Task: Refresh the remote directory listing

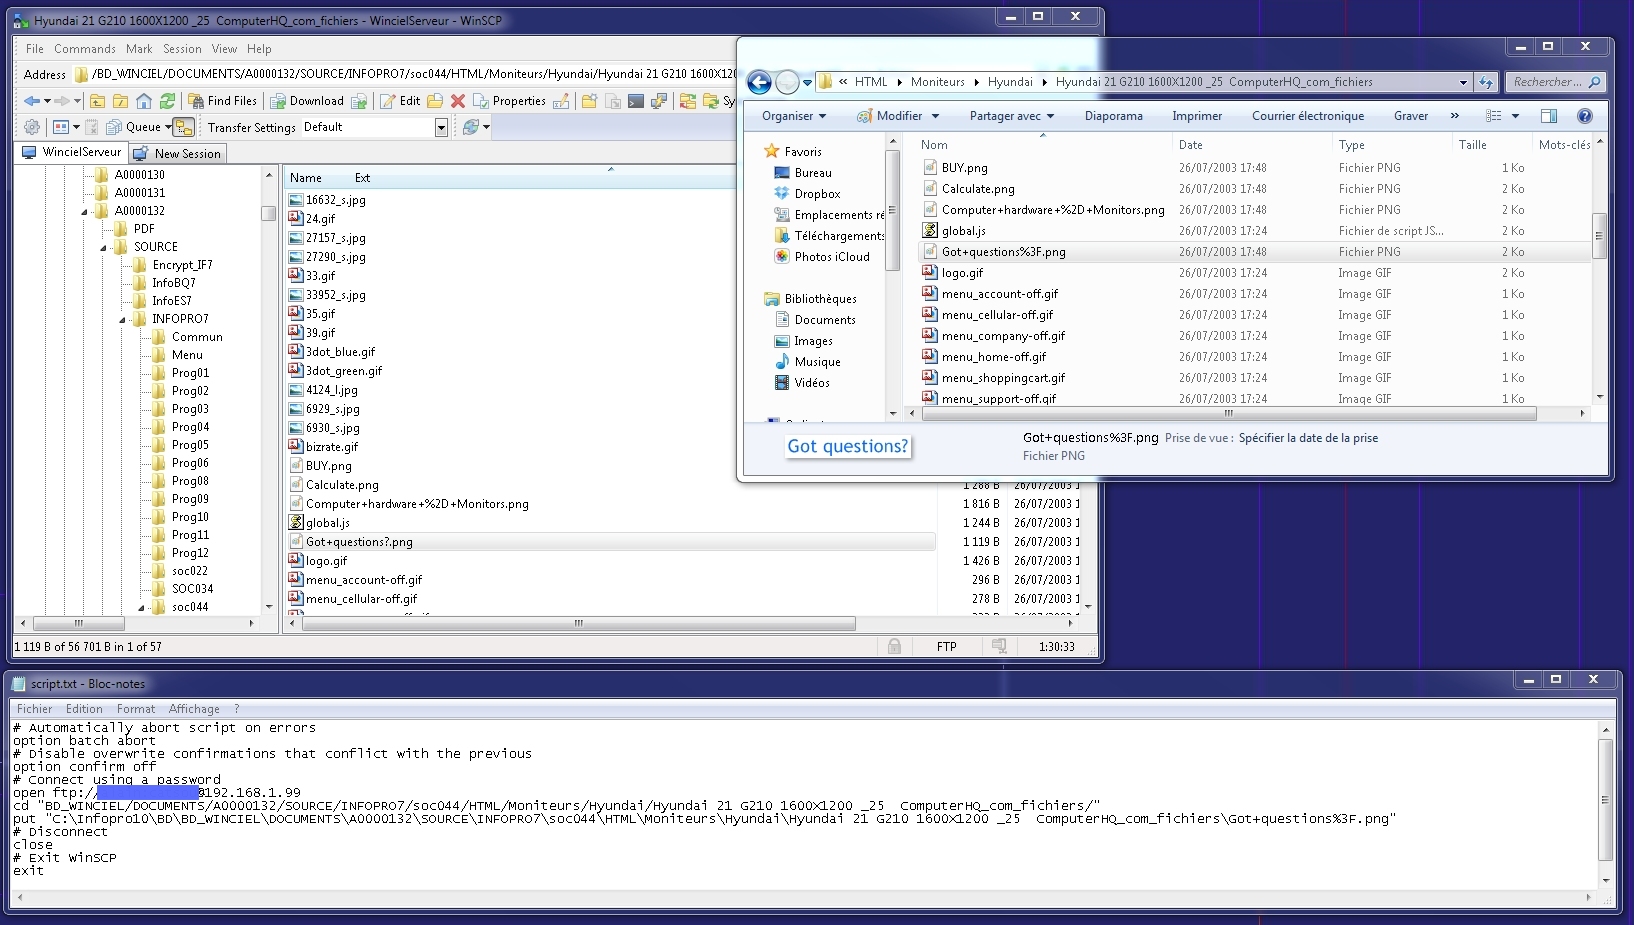Action: (167, 101)
